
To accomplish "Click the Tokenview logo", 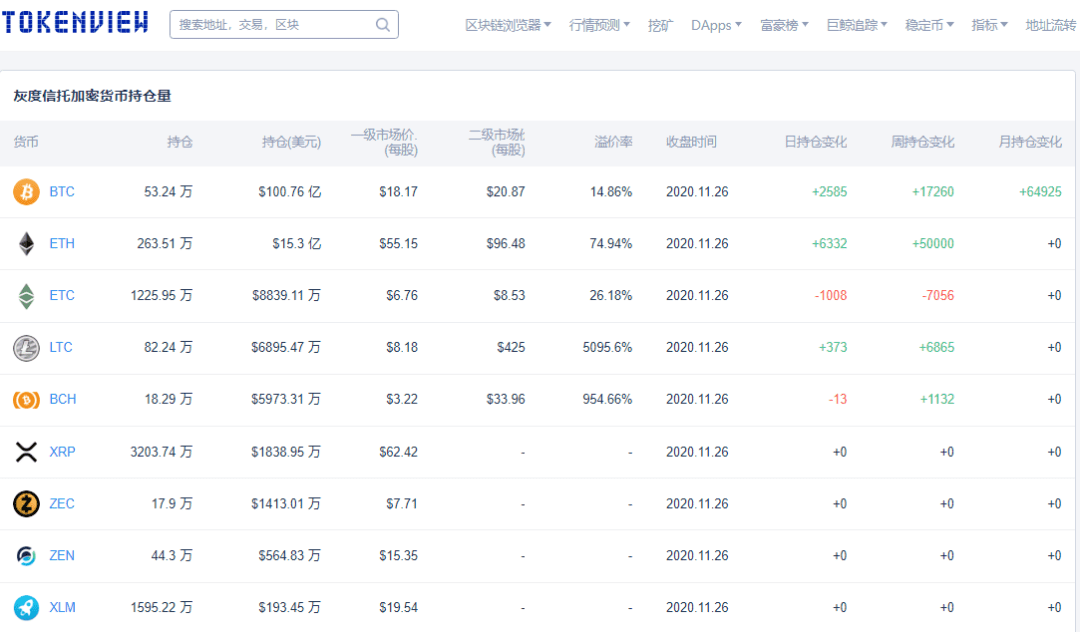I will coord(75,23).
